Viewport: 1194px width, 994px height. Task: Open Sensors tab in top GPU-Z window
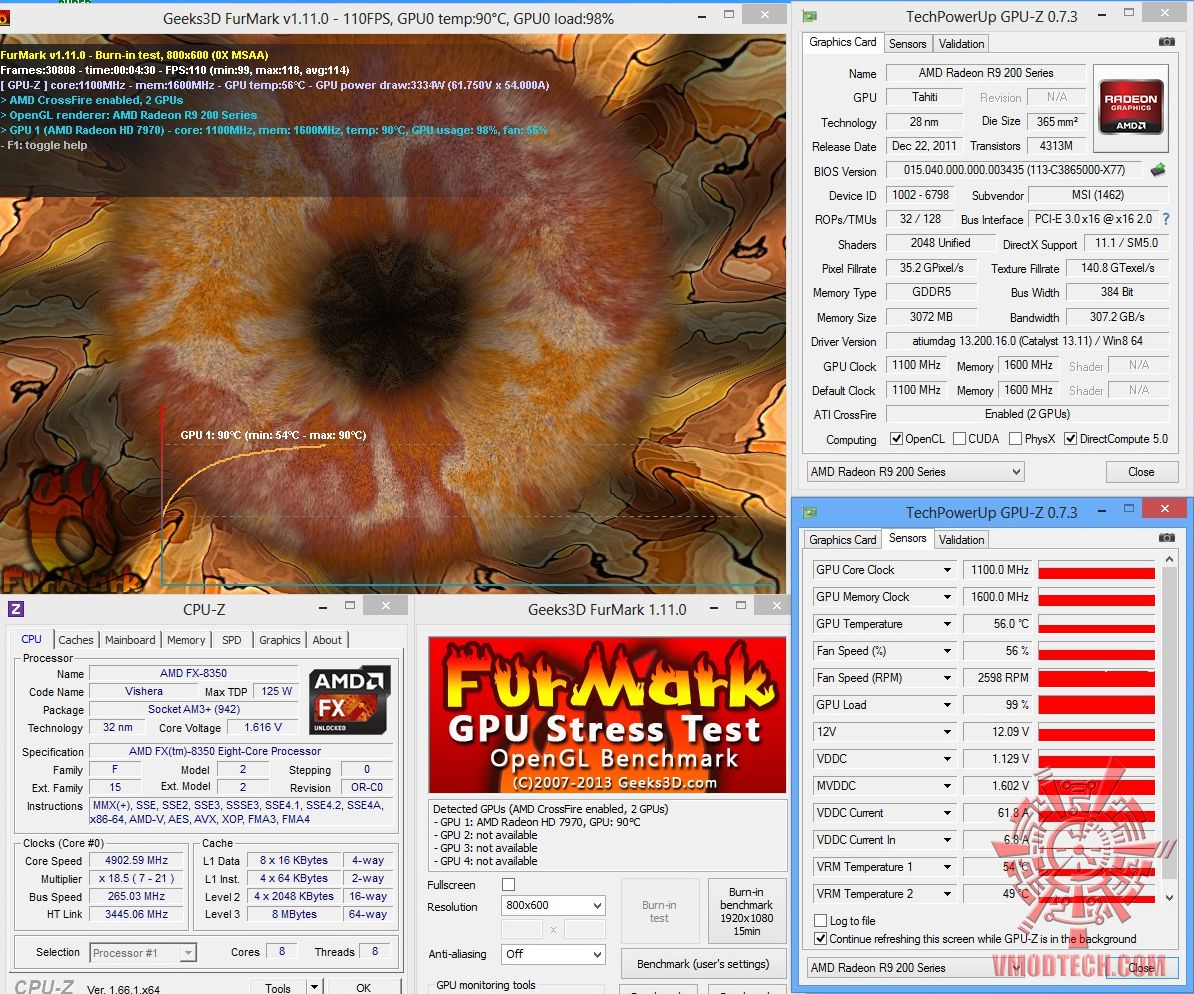coord(908,44)
